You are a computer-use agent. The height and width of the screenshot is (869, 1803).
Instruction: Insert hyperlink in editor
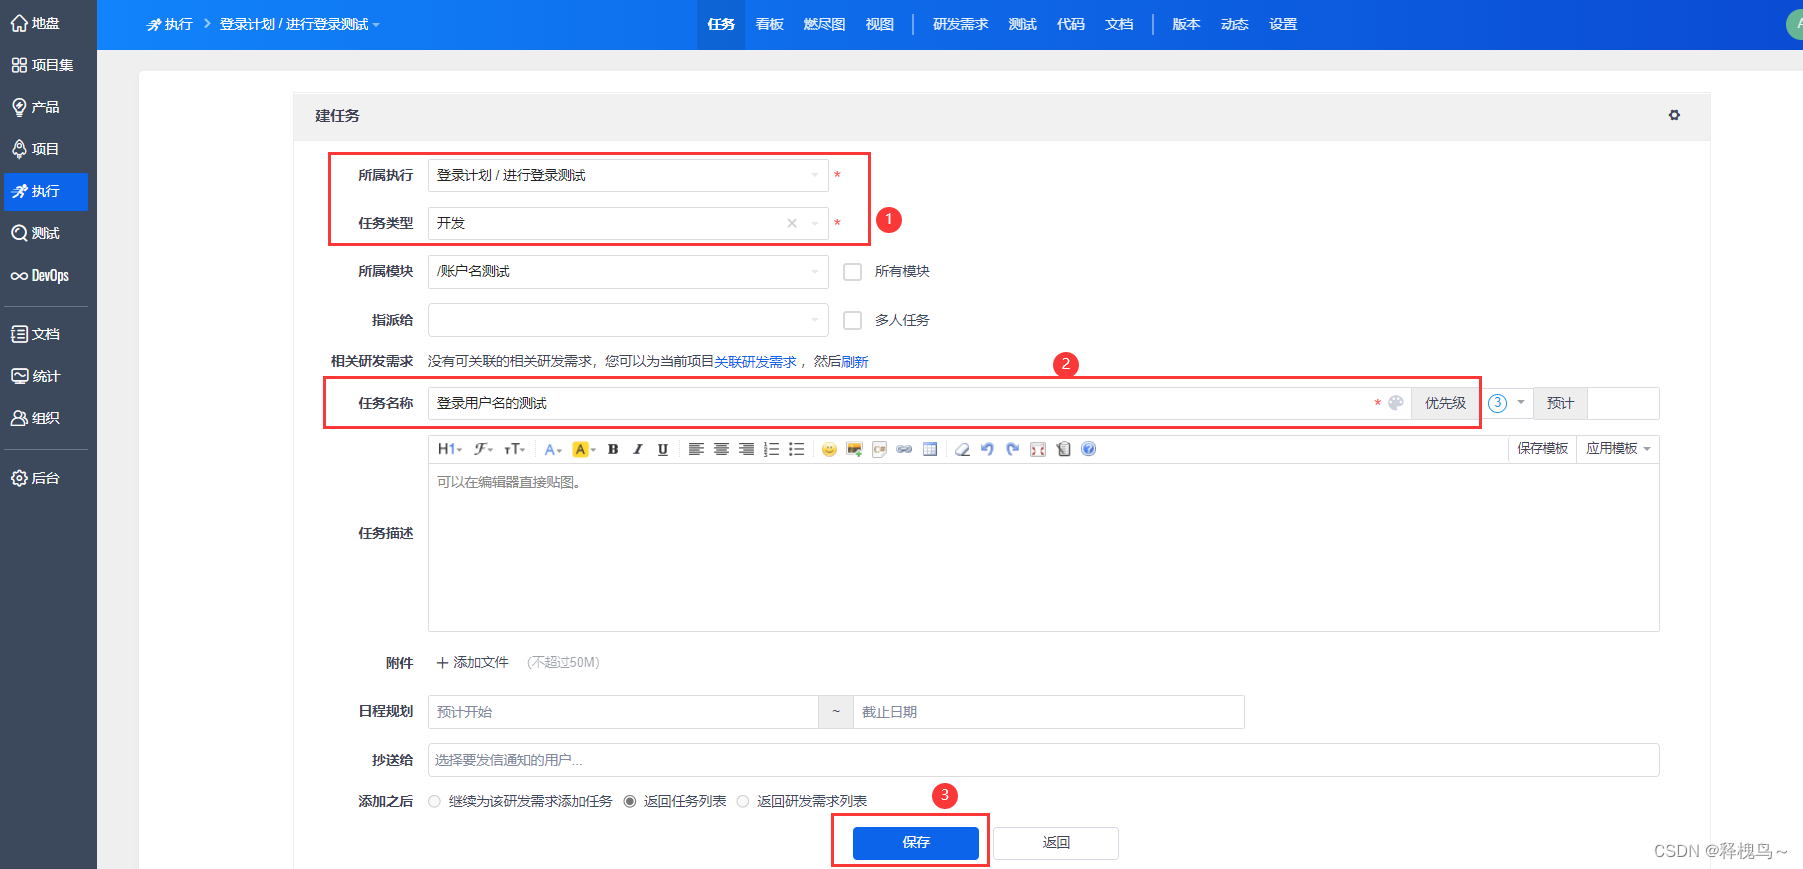click(x=904, y=449)
